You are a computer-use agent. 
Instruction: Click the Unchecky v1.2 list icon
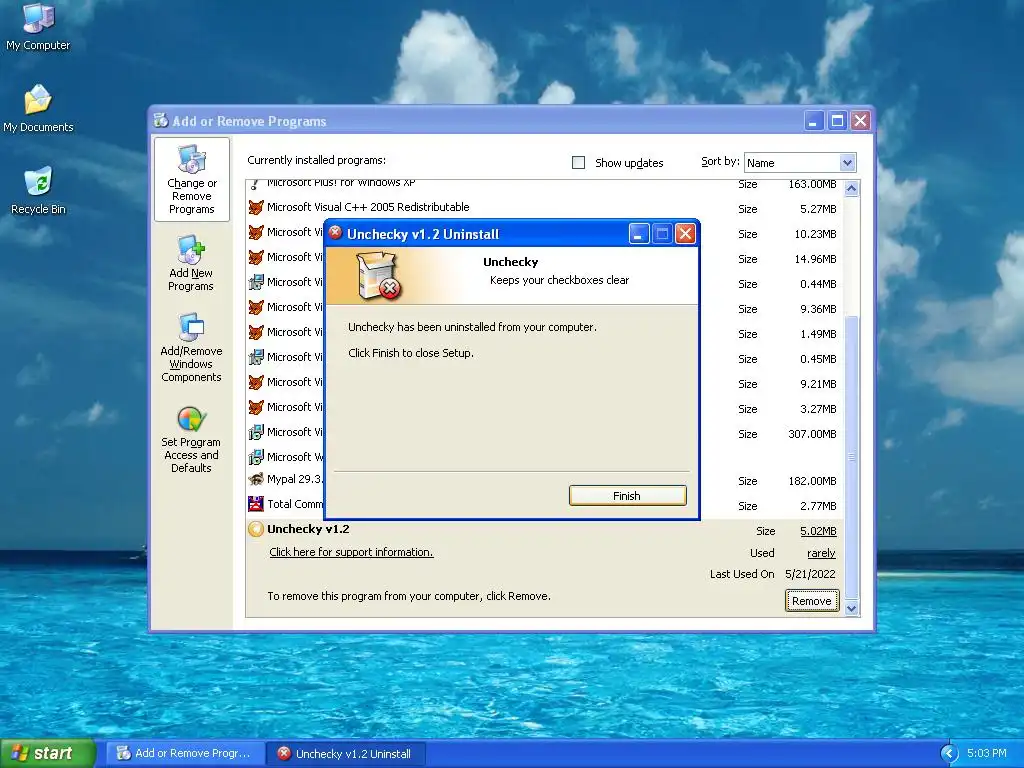(256, 529)
